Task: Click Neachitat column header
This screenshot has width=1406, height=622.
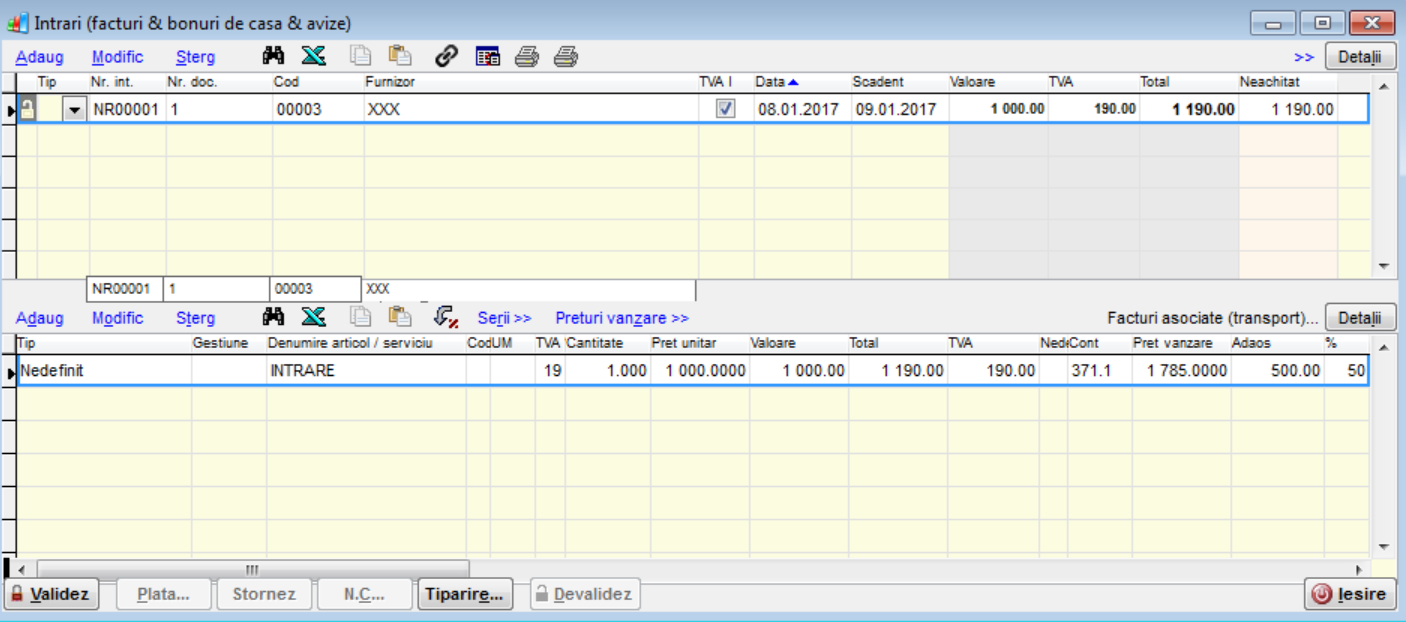Action: (x=1288, y=82)
